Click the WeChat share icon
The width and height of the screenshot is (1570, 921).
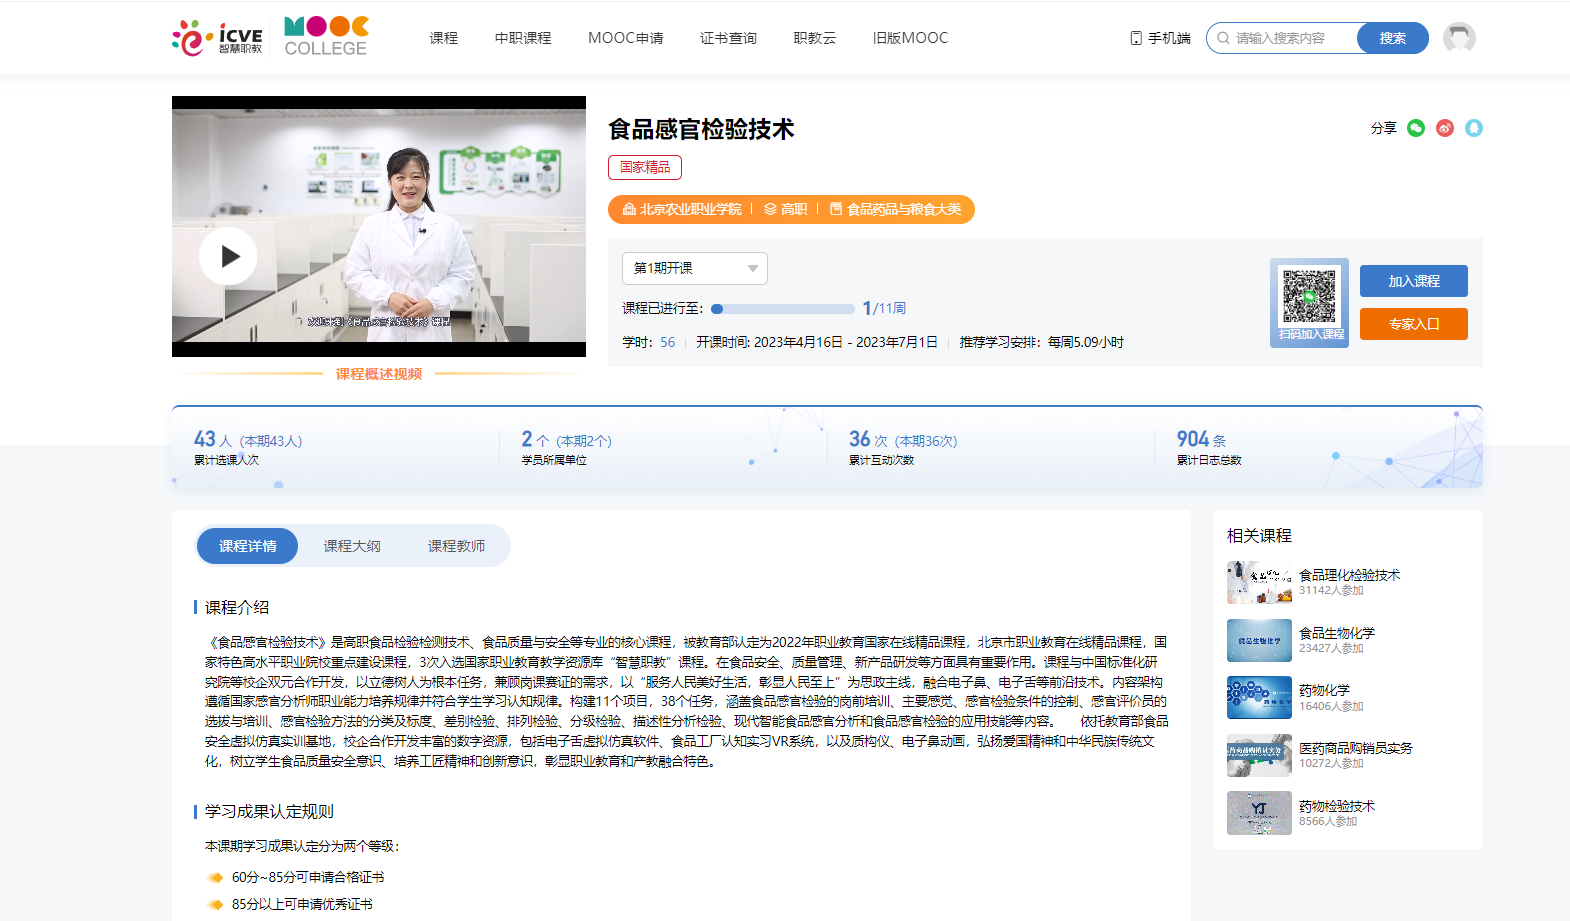point(1415,128)
